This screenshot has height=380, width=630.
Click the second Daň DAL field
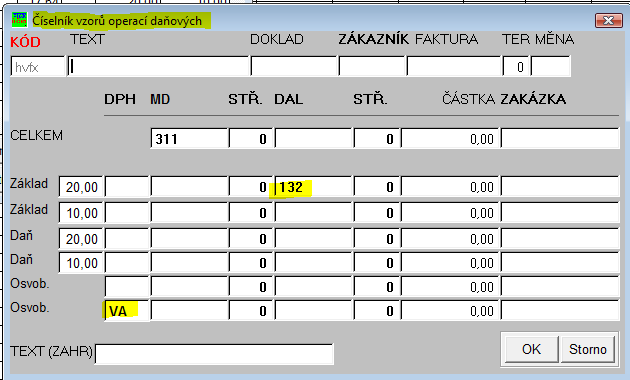tap(313, 263)
